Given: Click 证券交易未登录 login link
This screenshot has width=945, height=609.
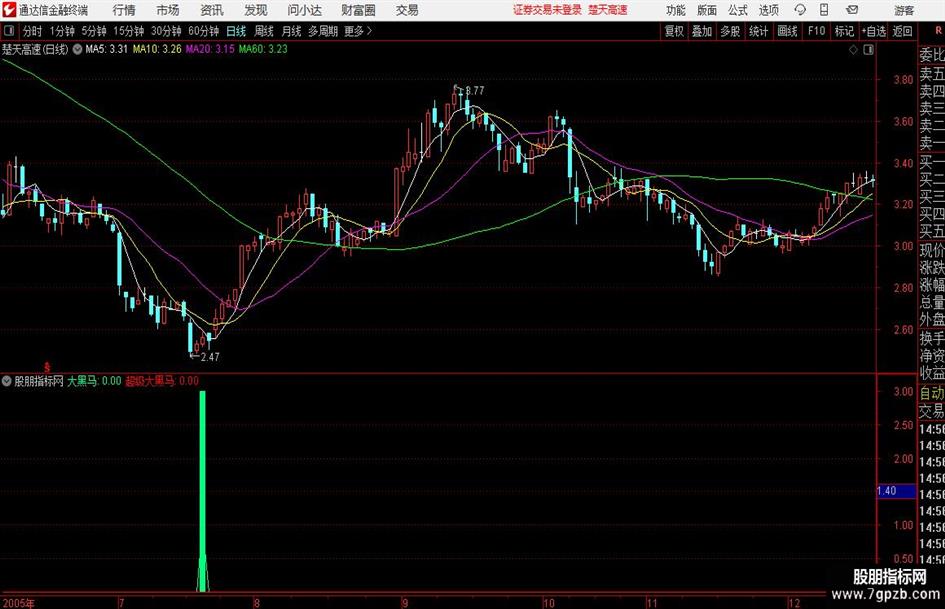Looking at the screenshot, I should [547, 10].
